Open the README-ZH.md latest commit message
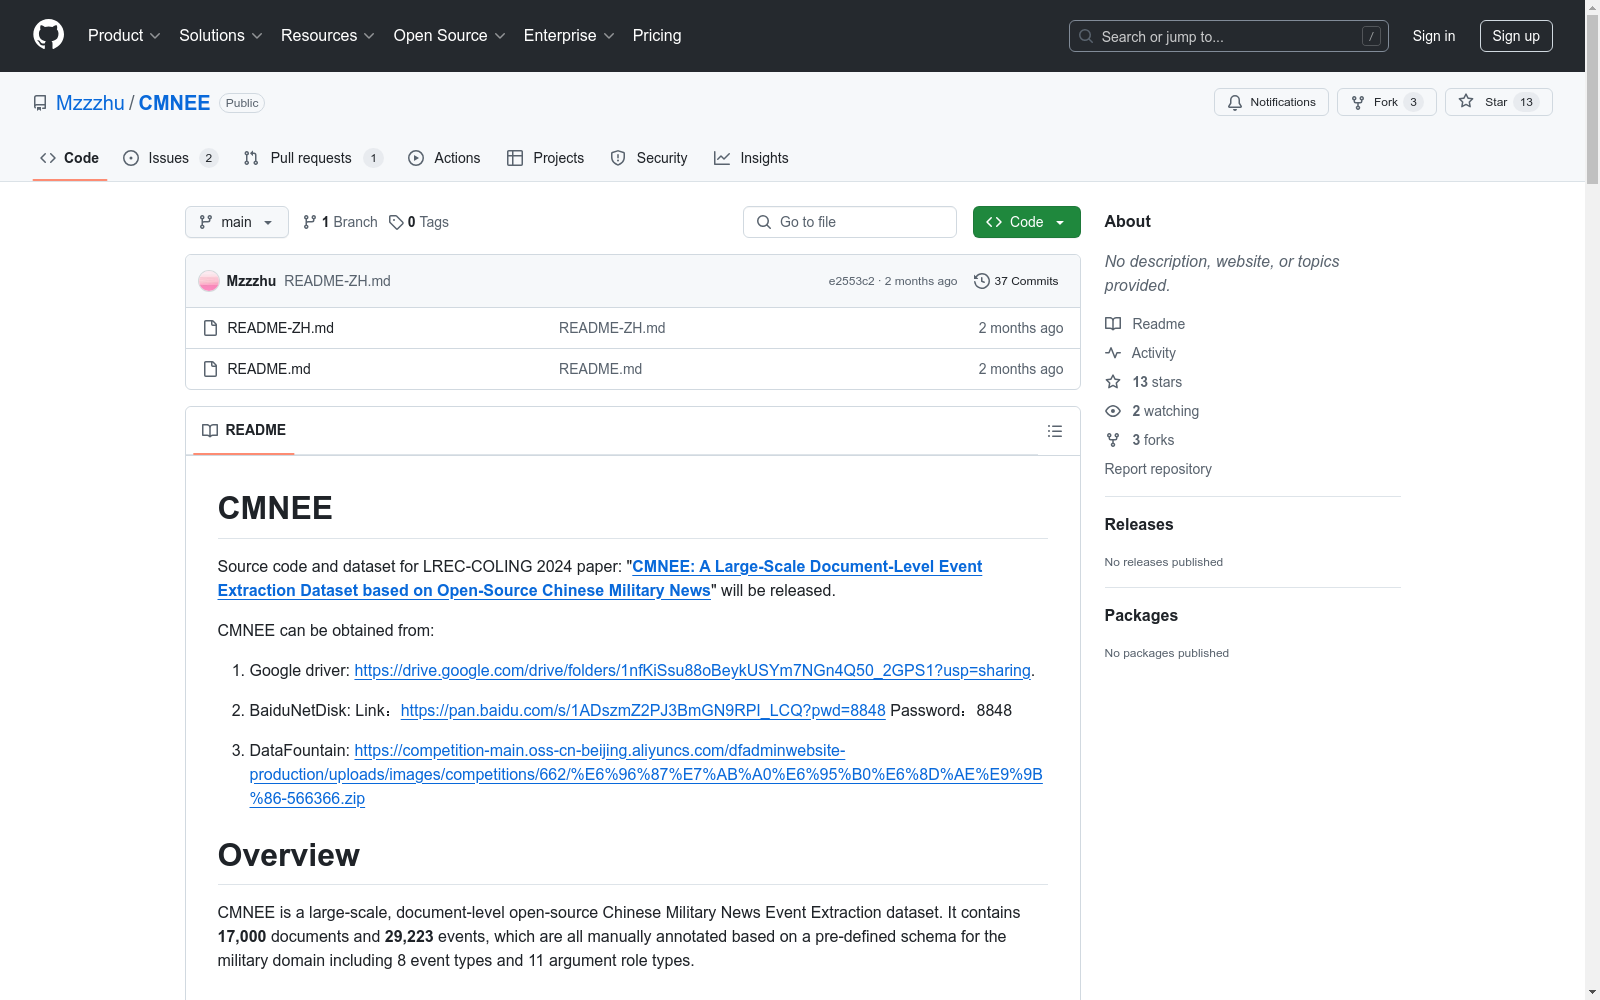 tap(337, 281)
